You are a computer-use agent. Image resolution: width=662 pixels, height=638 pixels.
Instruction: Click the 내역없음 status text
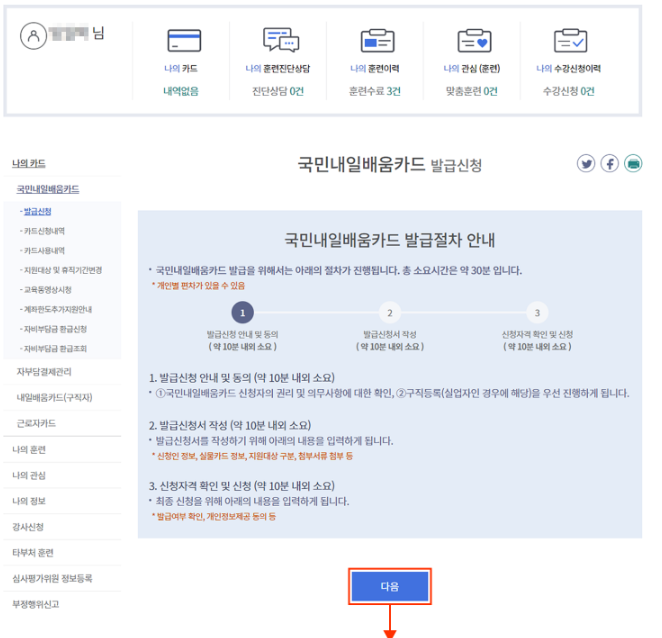click(181, 91)
